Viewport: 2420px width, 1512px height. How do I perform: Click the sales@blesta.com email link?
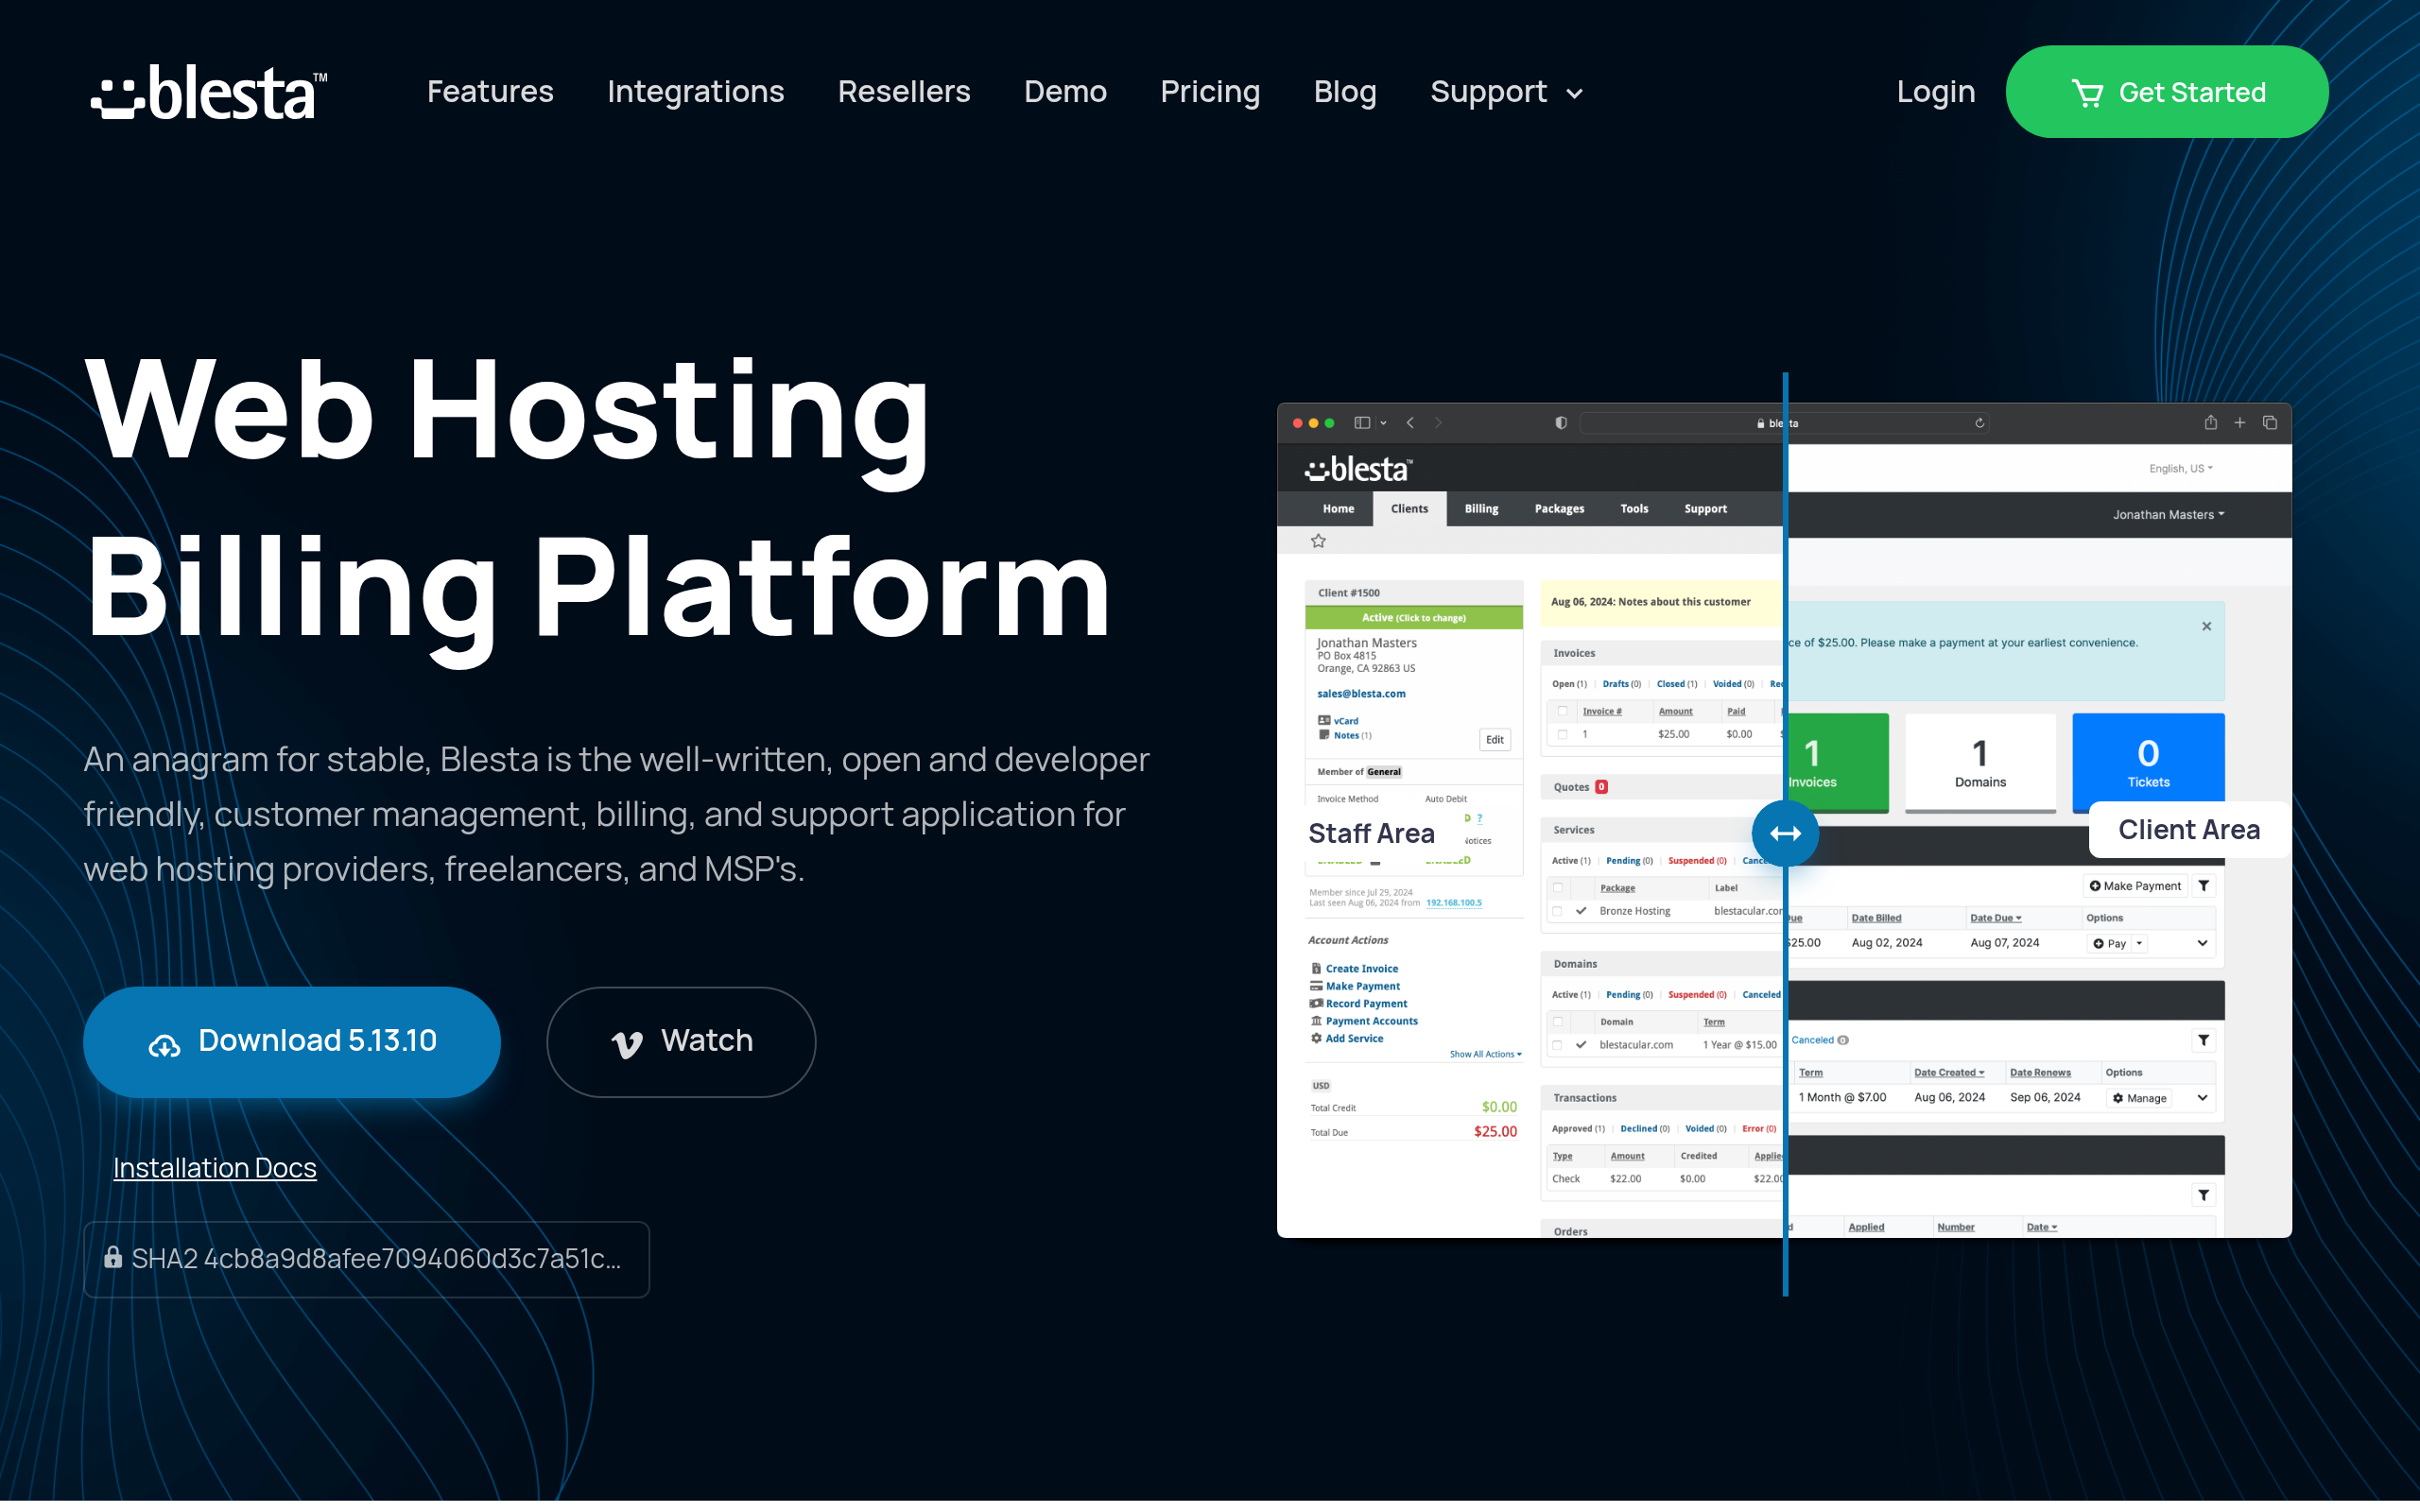(1361, 694)
